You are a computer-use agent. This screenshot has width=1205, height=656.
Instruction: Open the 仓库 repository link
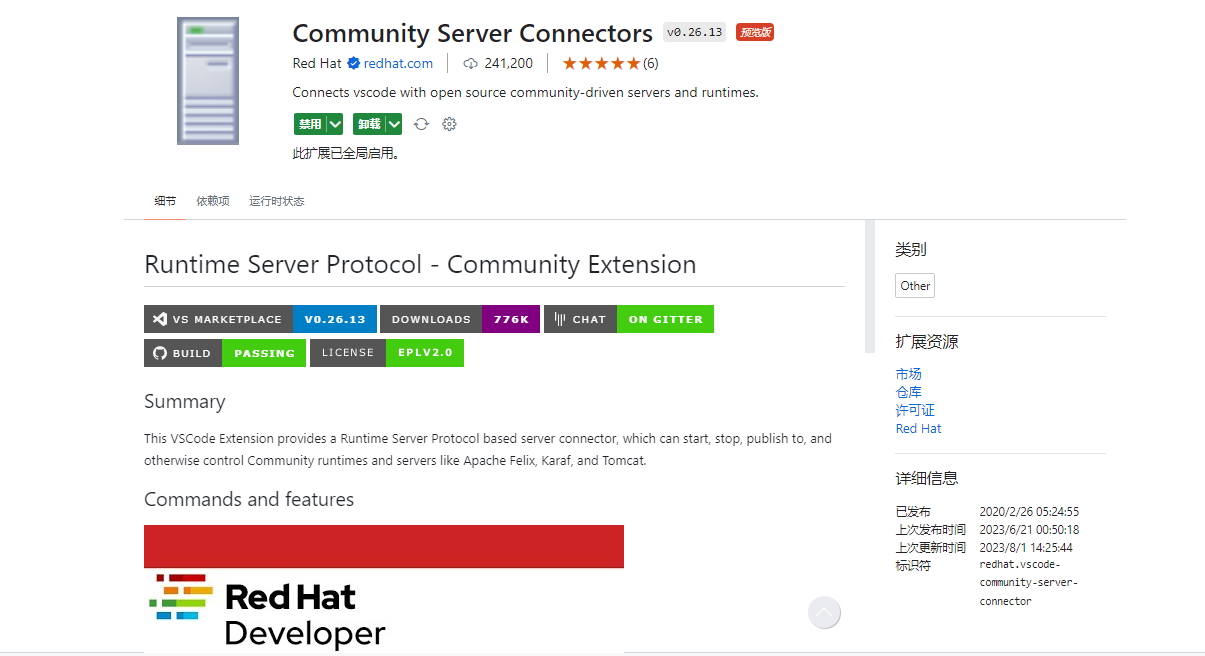(x=908, y=392)
